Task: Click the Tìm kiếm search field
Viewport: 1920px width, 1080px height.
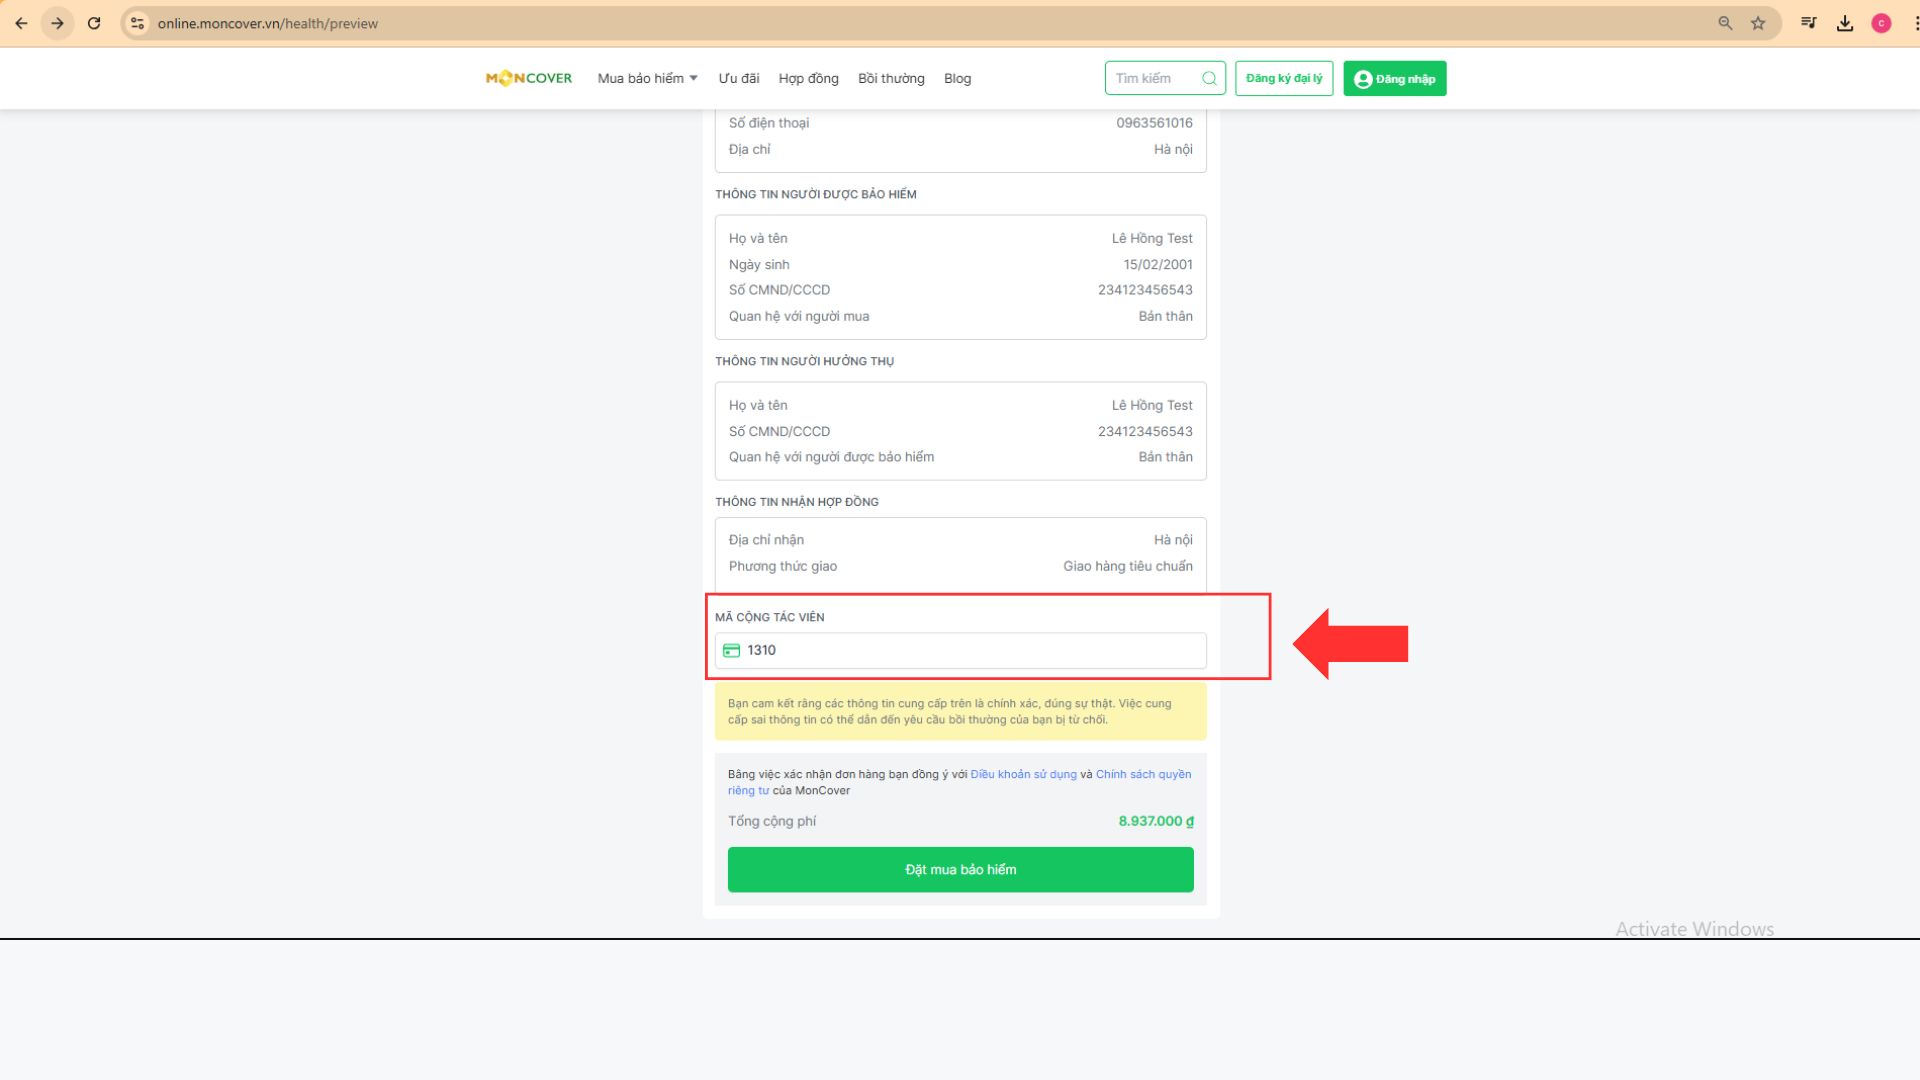Action: click(x=1165, y=78)
